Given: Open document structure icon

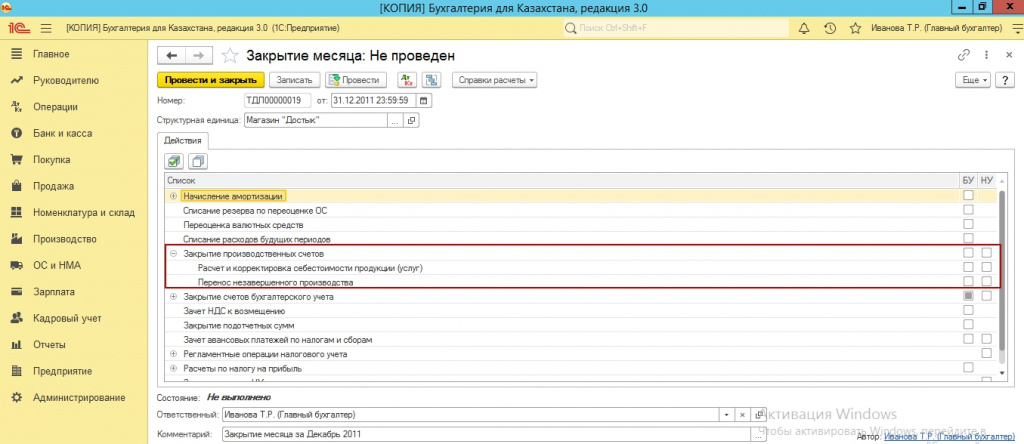Looking at the screenshot, I should coord(432,80).
